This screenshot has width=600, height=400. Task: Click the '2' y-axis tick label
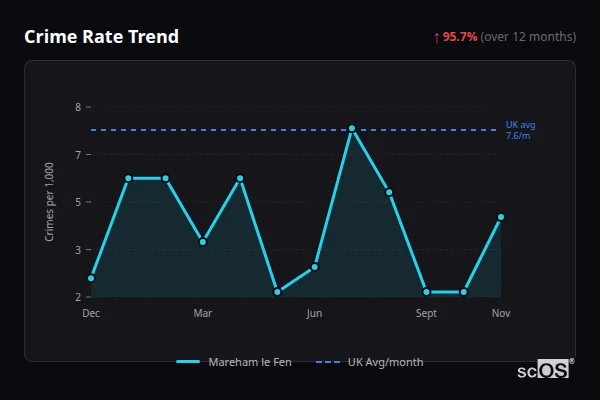tap(78, 297)
